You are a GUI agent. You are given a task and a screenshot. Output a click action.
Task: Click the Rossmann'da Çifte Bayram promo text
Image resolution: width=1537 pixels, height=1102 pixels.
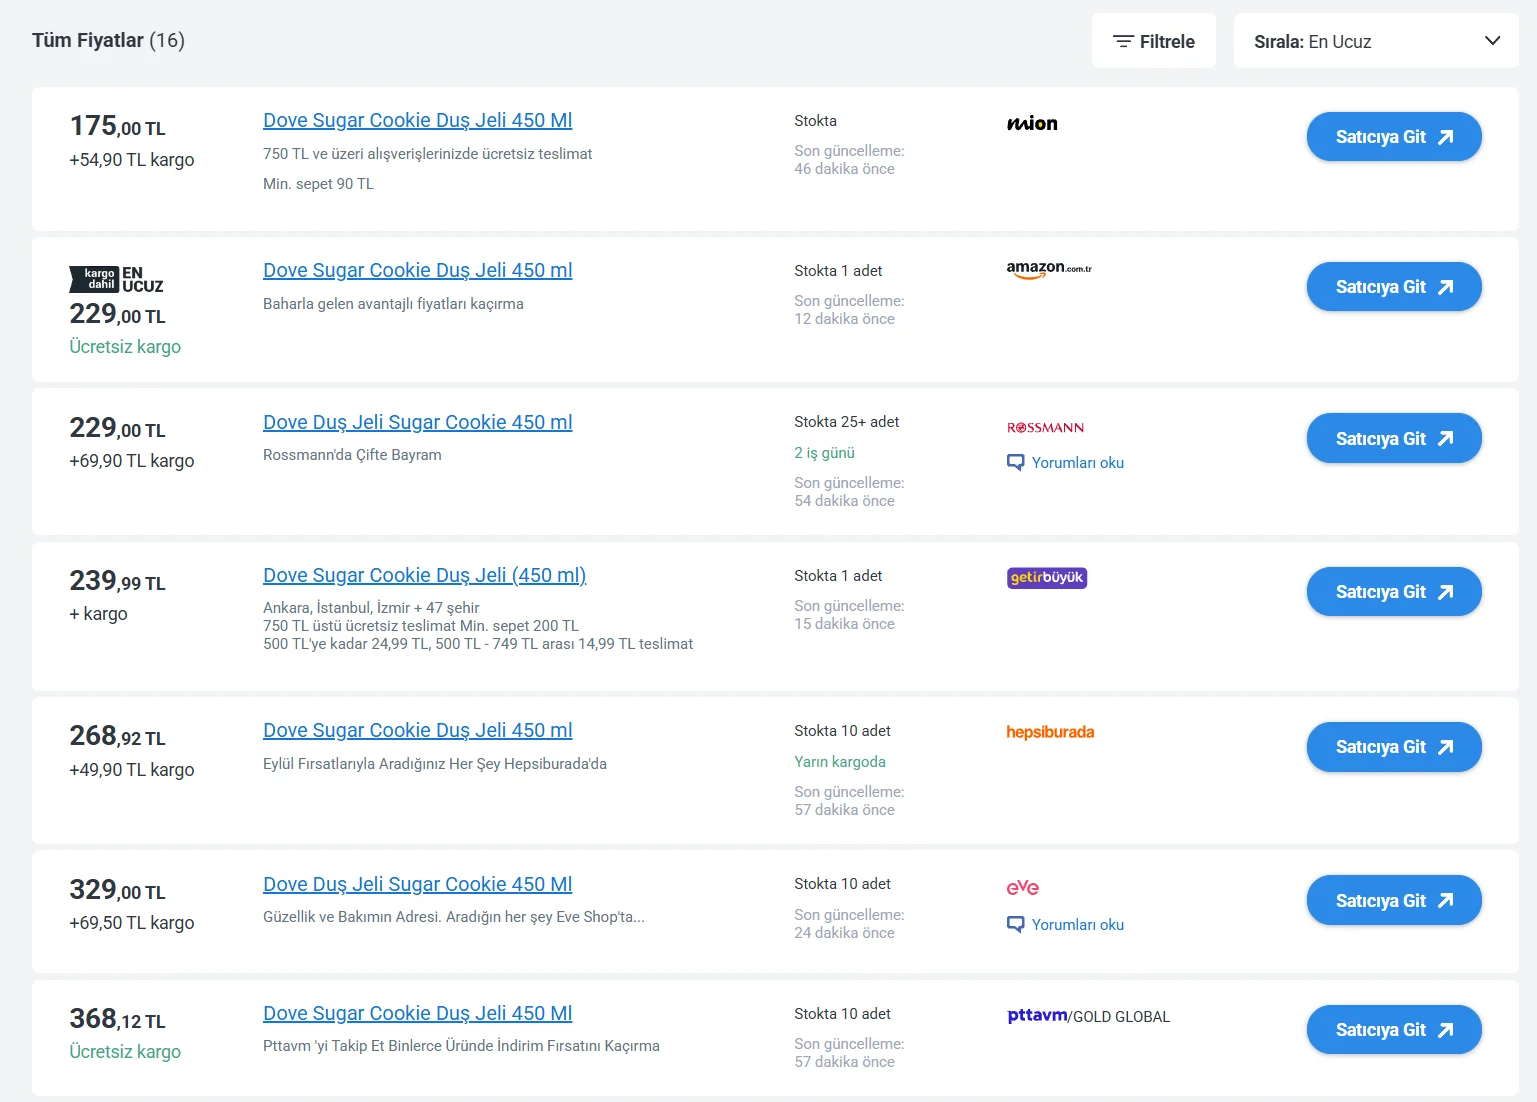(x=352, y=455)
